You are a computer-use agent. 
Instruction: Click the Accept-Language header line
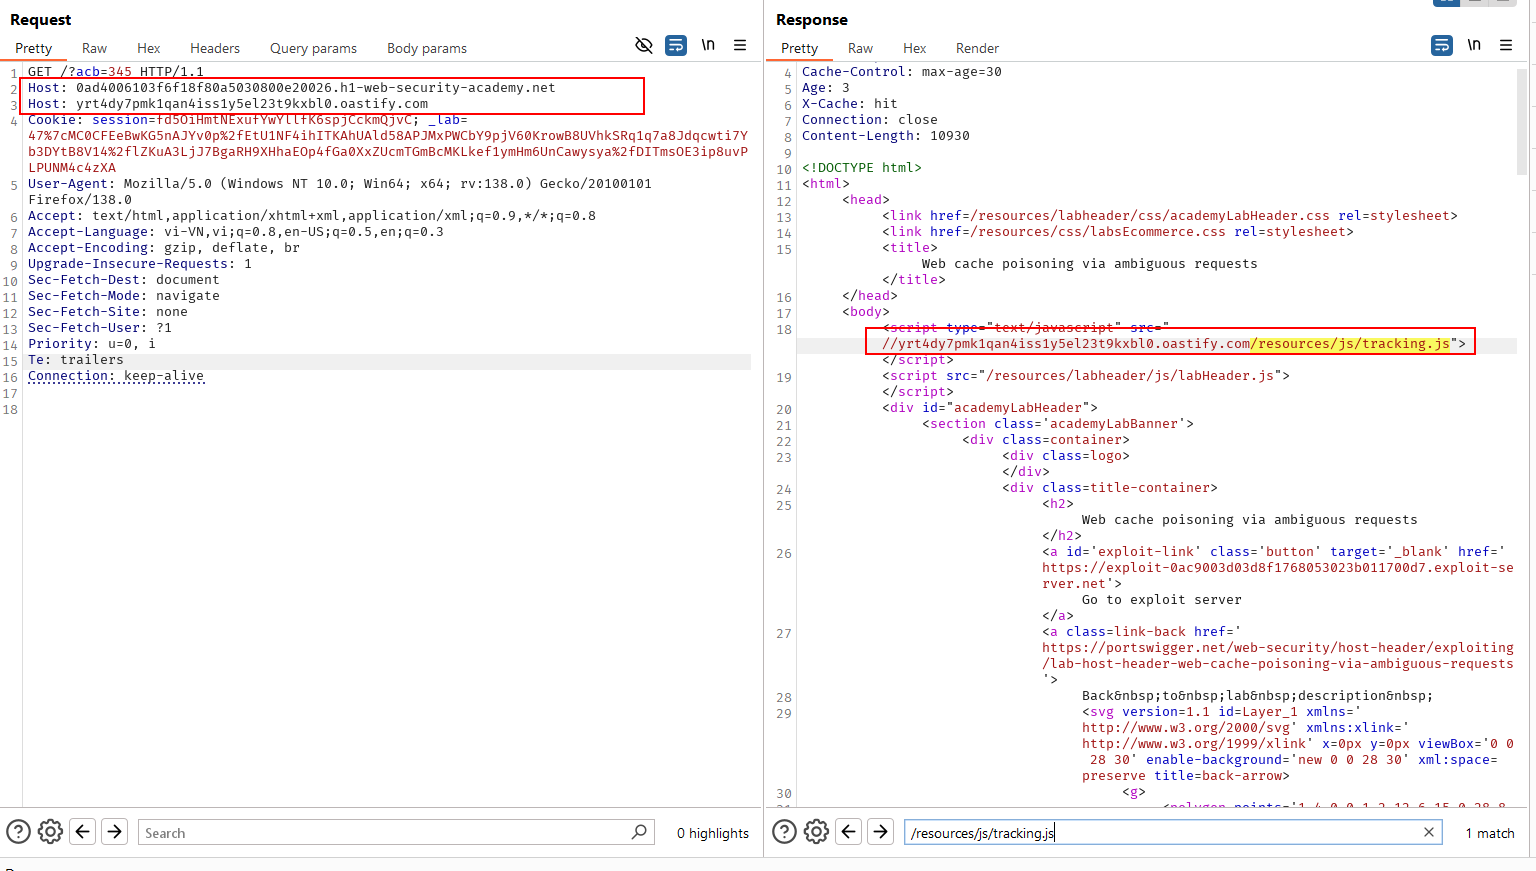click(x=236, y=232)
